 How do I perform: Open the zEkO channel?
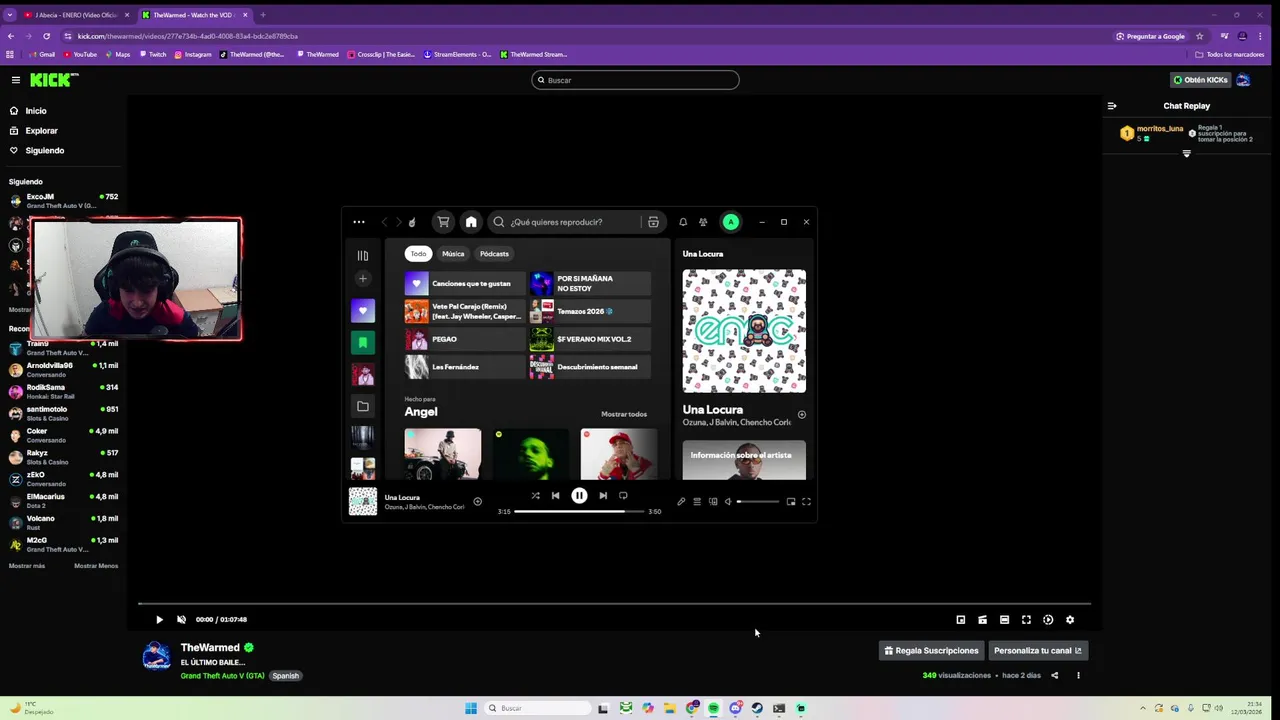click(x=64, y=479)
